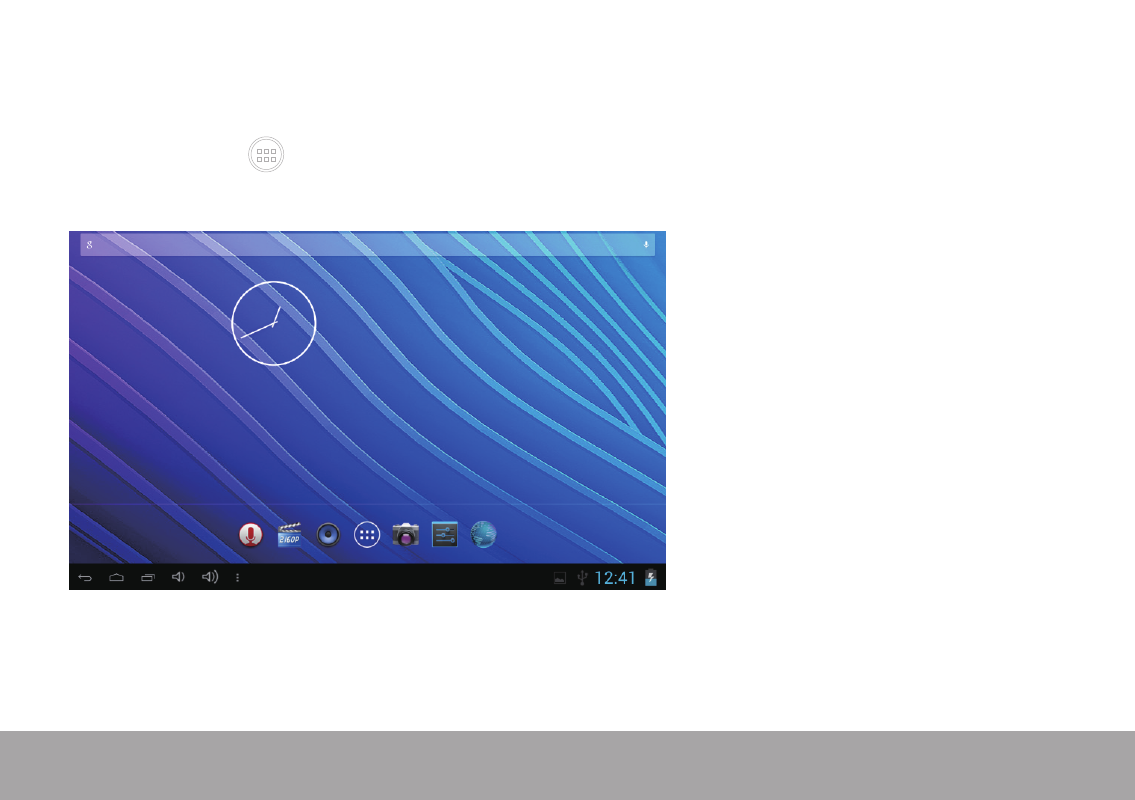Raise volume with the louder speaker button

pyautogui.click(x=210, y=578)
